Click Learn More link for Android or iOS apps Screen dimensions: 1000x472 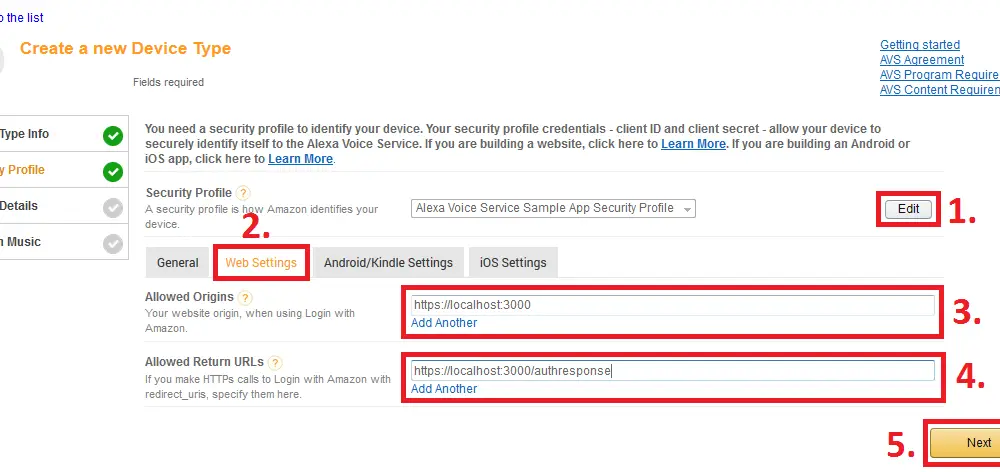coord(300,159)
